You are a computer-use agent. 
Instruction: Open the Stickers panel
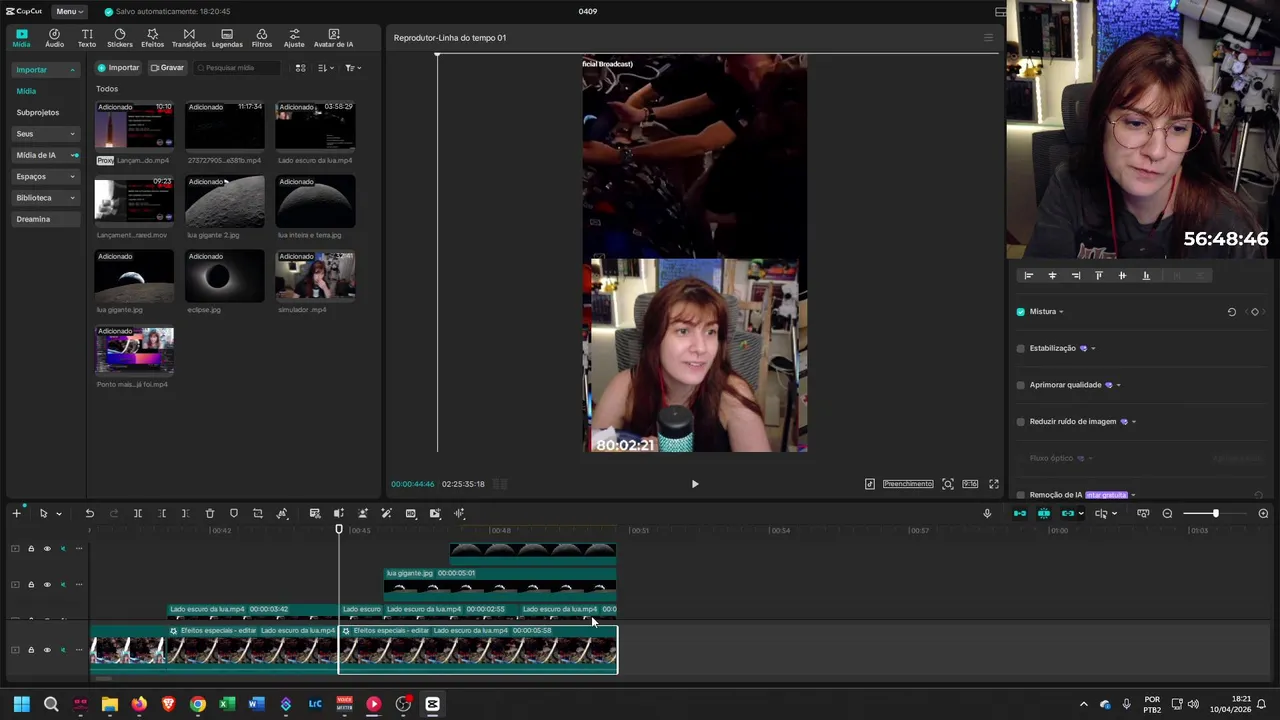[120, 38]
